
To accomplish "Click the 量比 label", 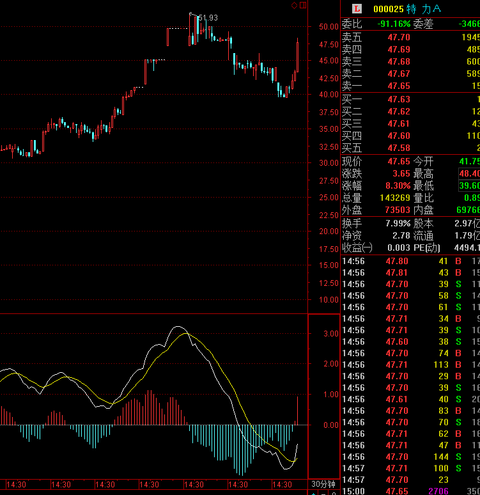I will pos(423,198).
